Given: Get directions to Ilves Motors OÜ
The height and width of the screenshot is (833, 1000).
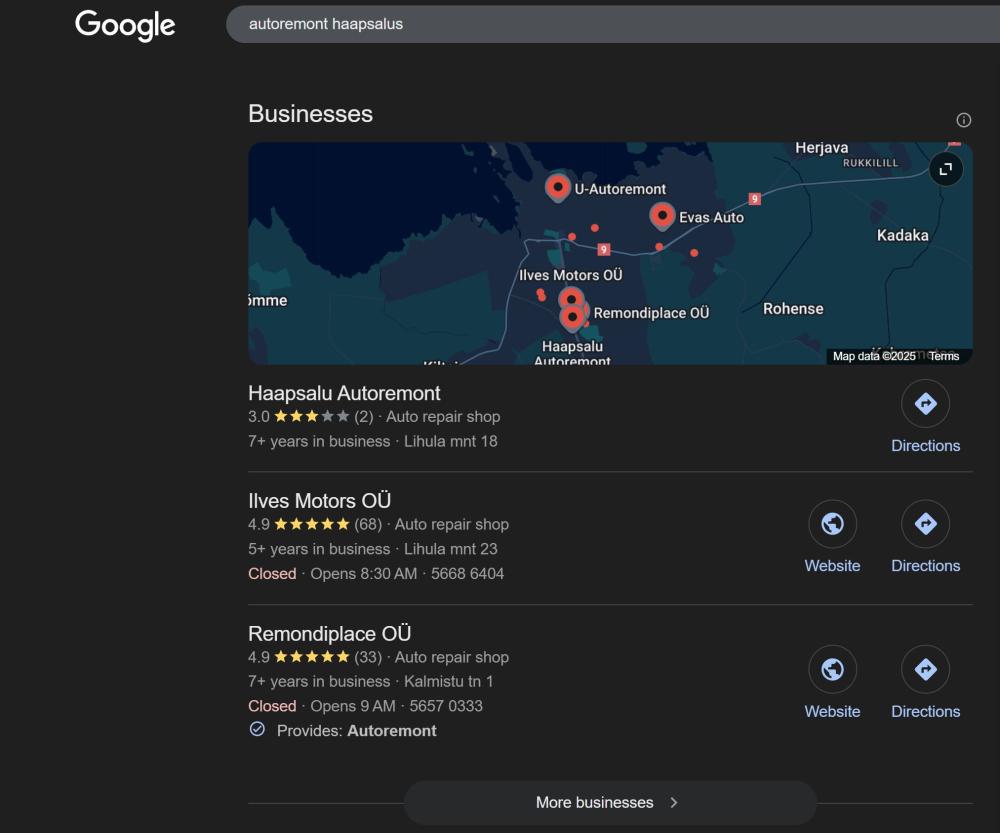Looking at the screenshot, I should [x=925, y=524].
